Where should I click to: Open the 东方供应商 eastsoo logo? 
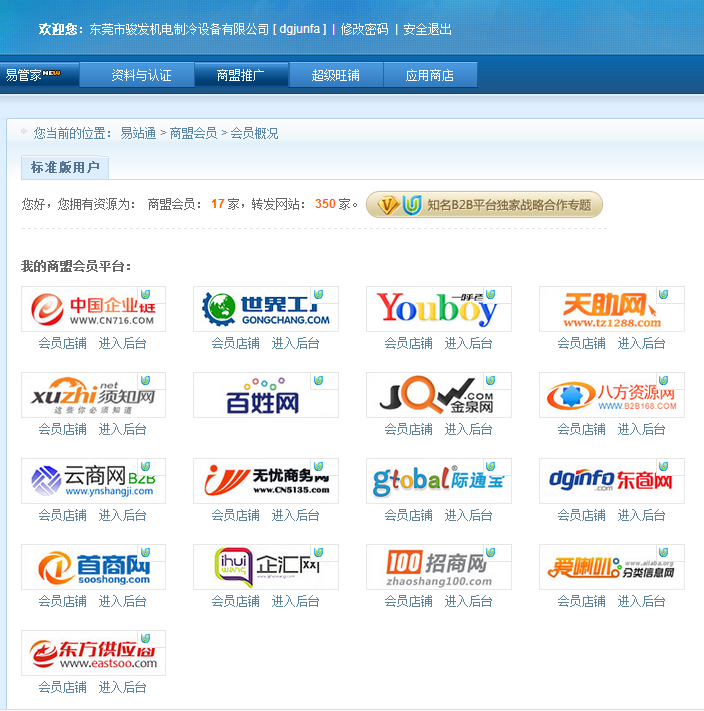(93, 653)
